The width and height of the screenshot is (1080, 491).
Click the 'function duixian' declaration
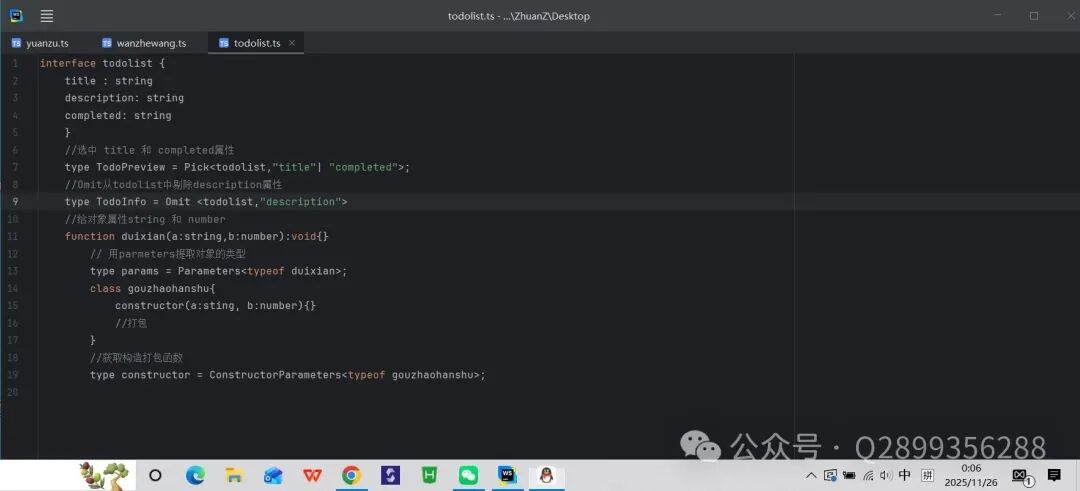tap(197, 236)
